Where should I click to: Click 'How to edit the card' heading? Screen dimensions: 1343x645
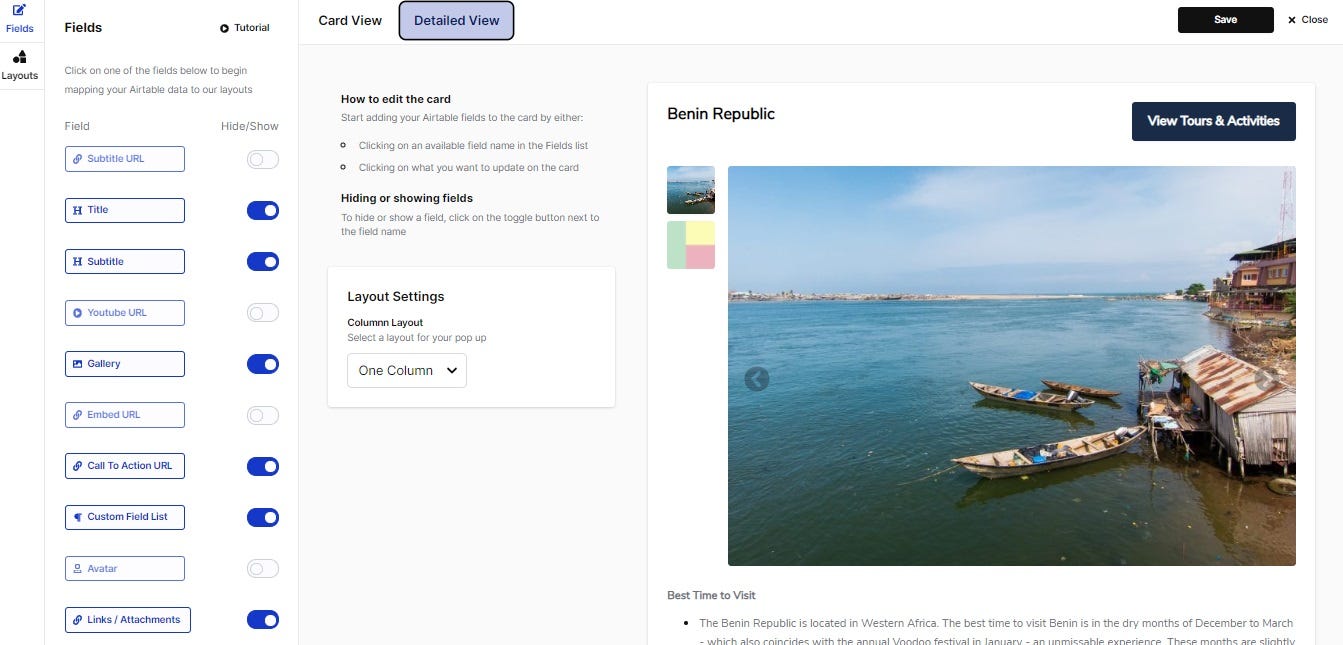[x=396, y=100]
